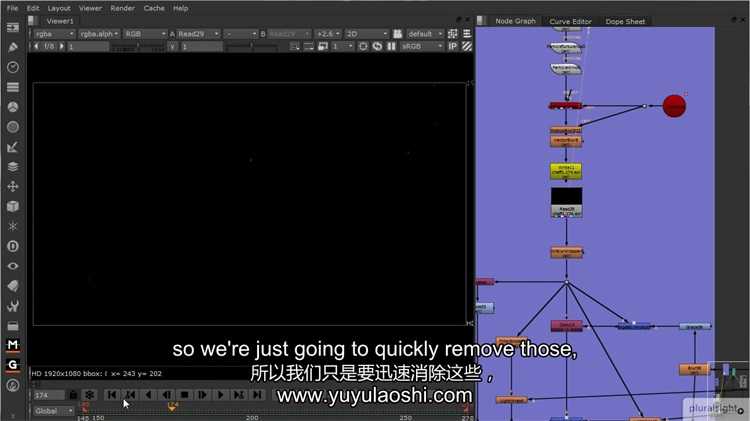This screenshot has height=421, width=750.
Task: Open the Other nodes toolbar icon
Action: pos(13,326)
